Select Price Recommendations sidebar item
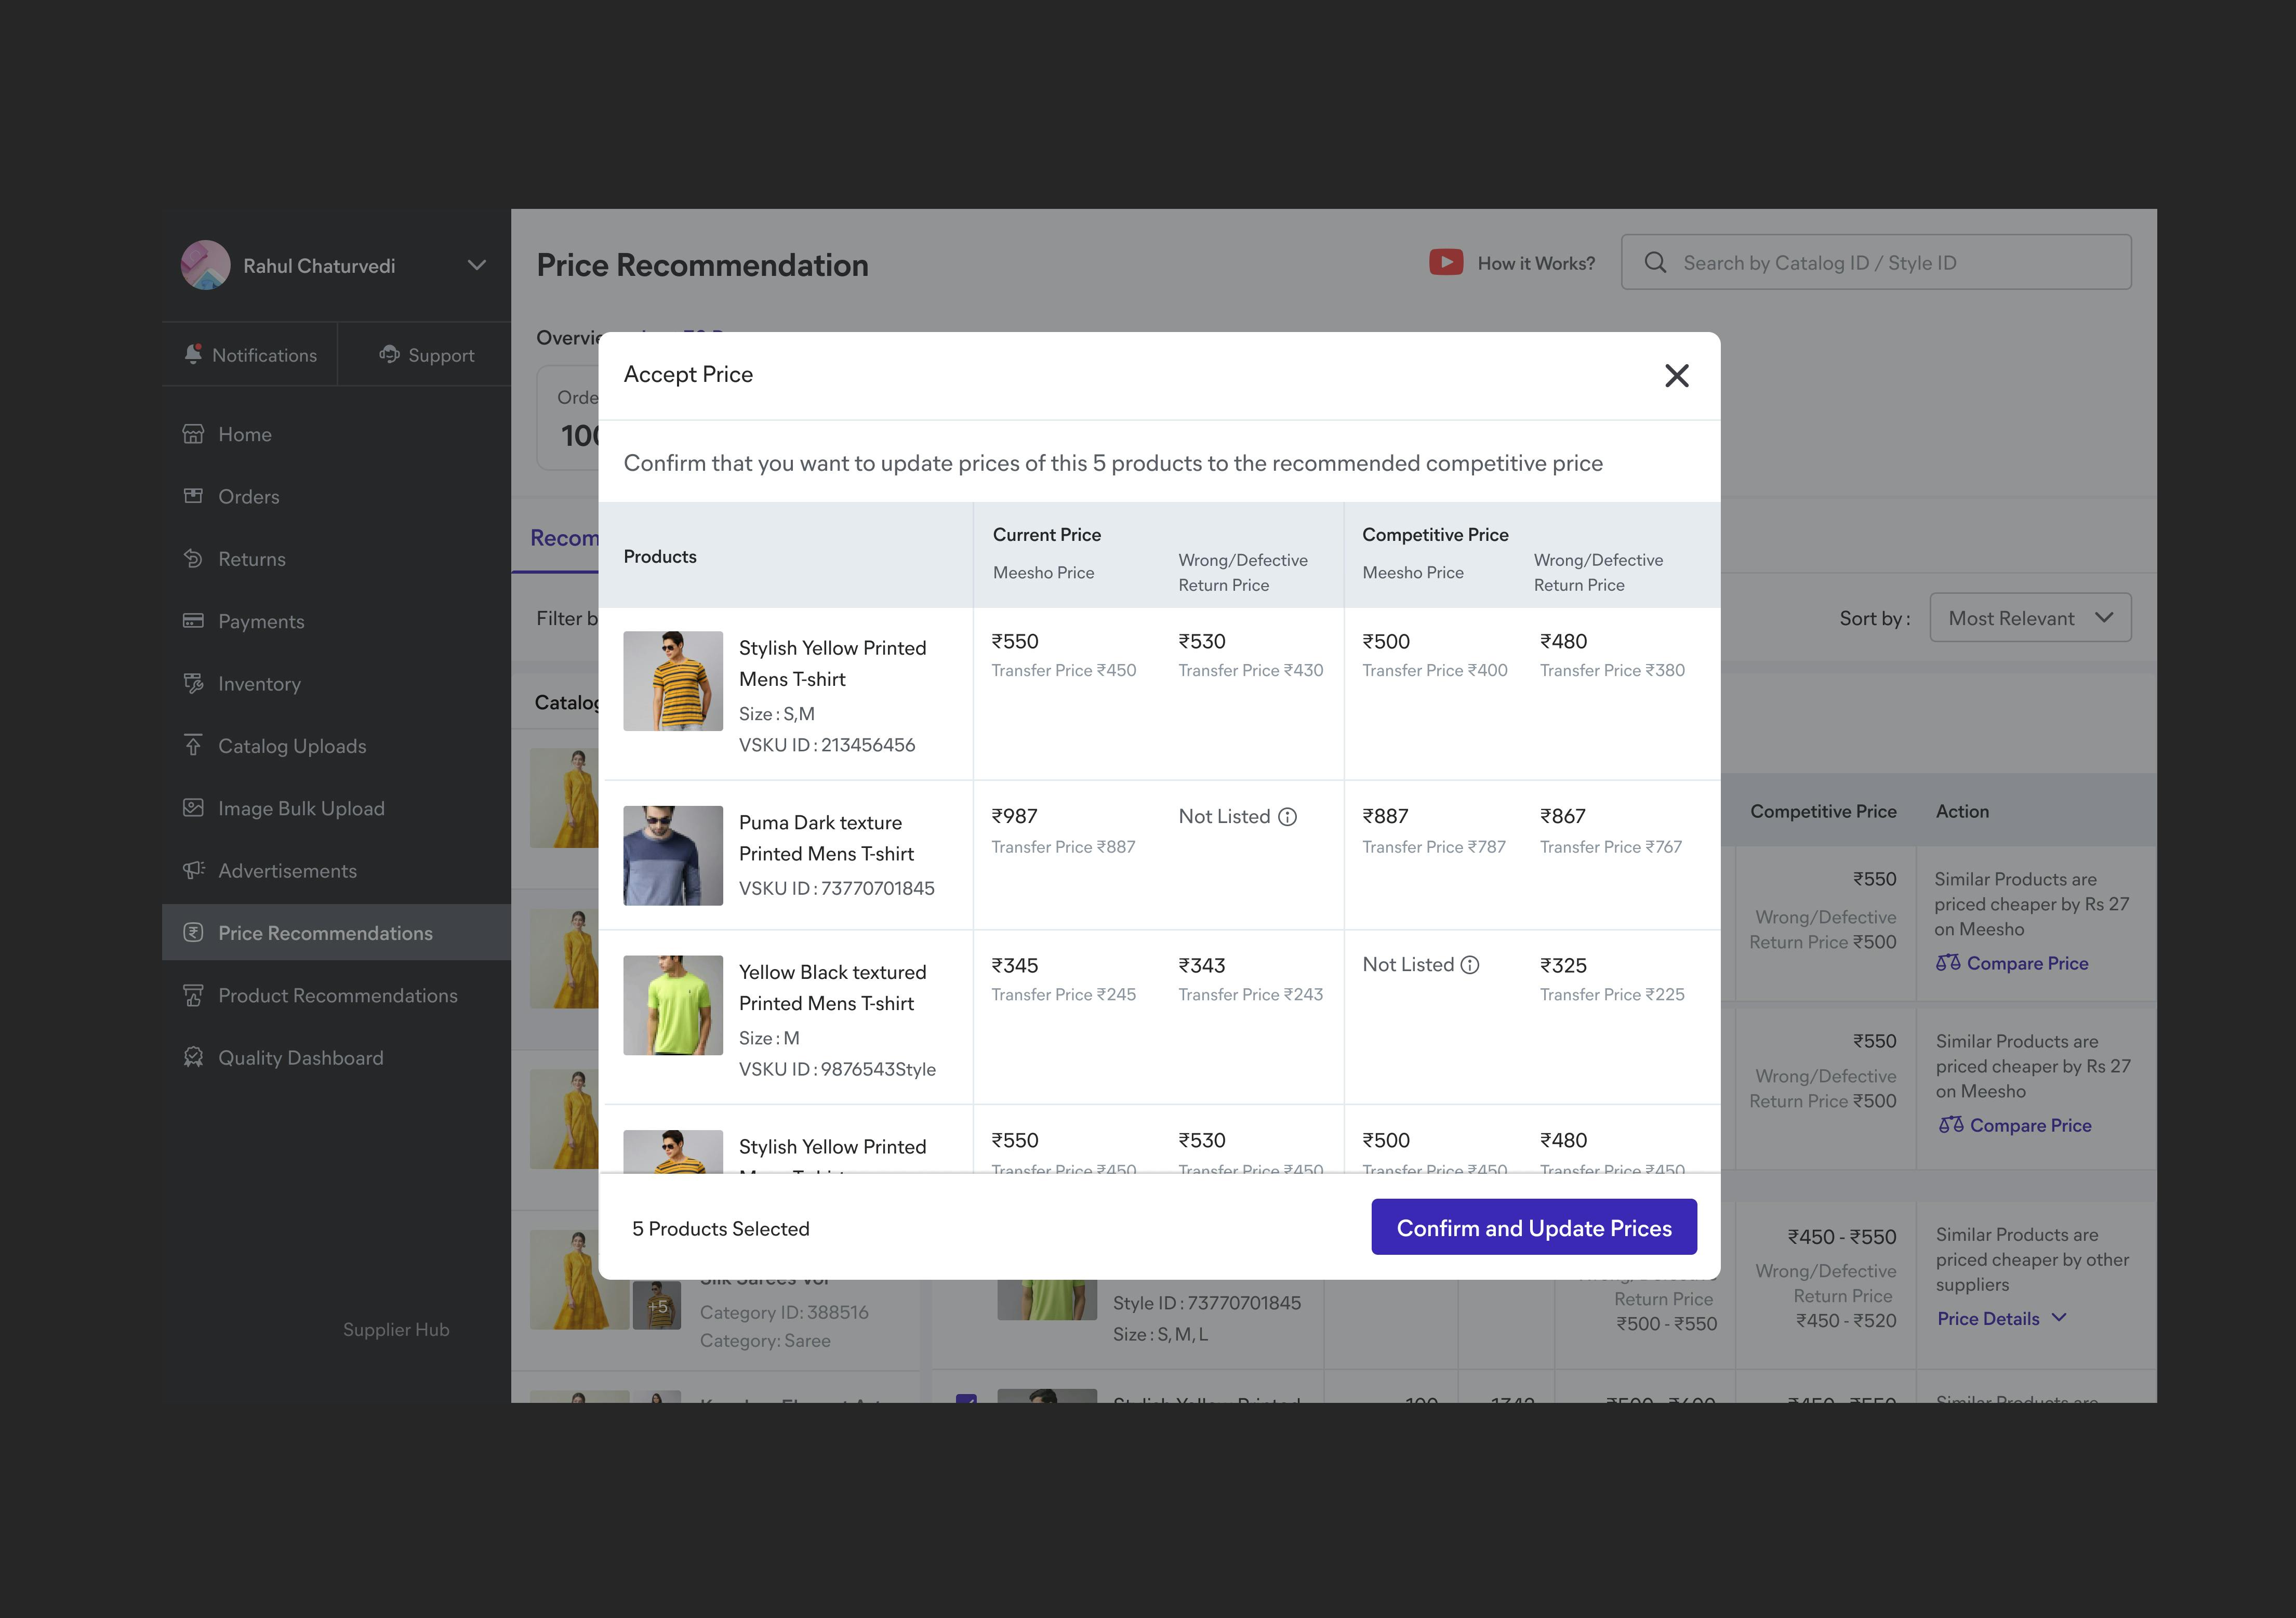The width and height of the screenshot is (2296, 1618). coord(336,932)
